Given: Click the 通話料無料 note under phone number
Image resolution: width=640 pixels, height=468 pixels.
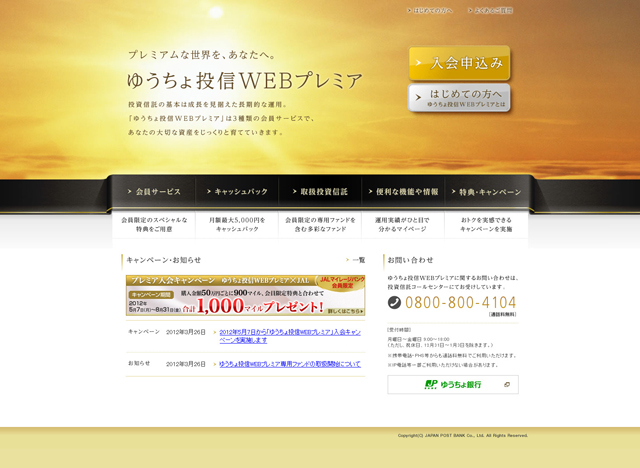Looking at the screenshot, I should pos(502,315).
